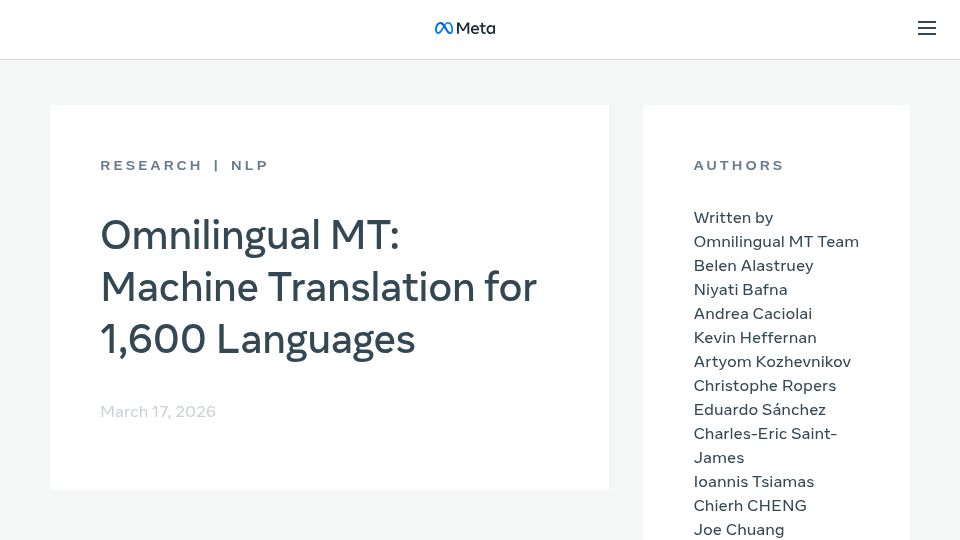Select author Niyati Bafna

[x=740, y=290]
